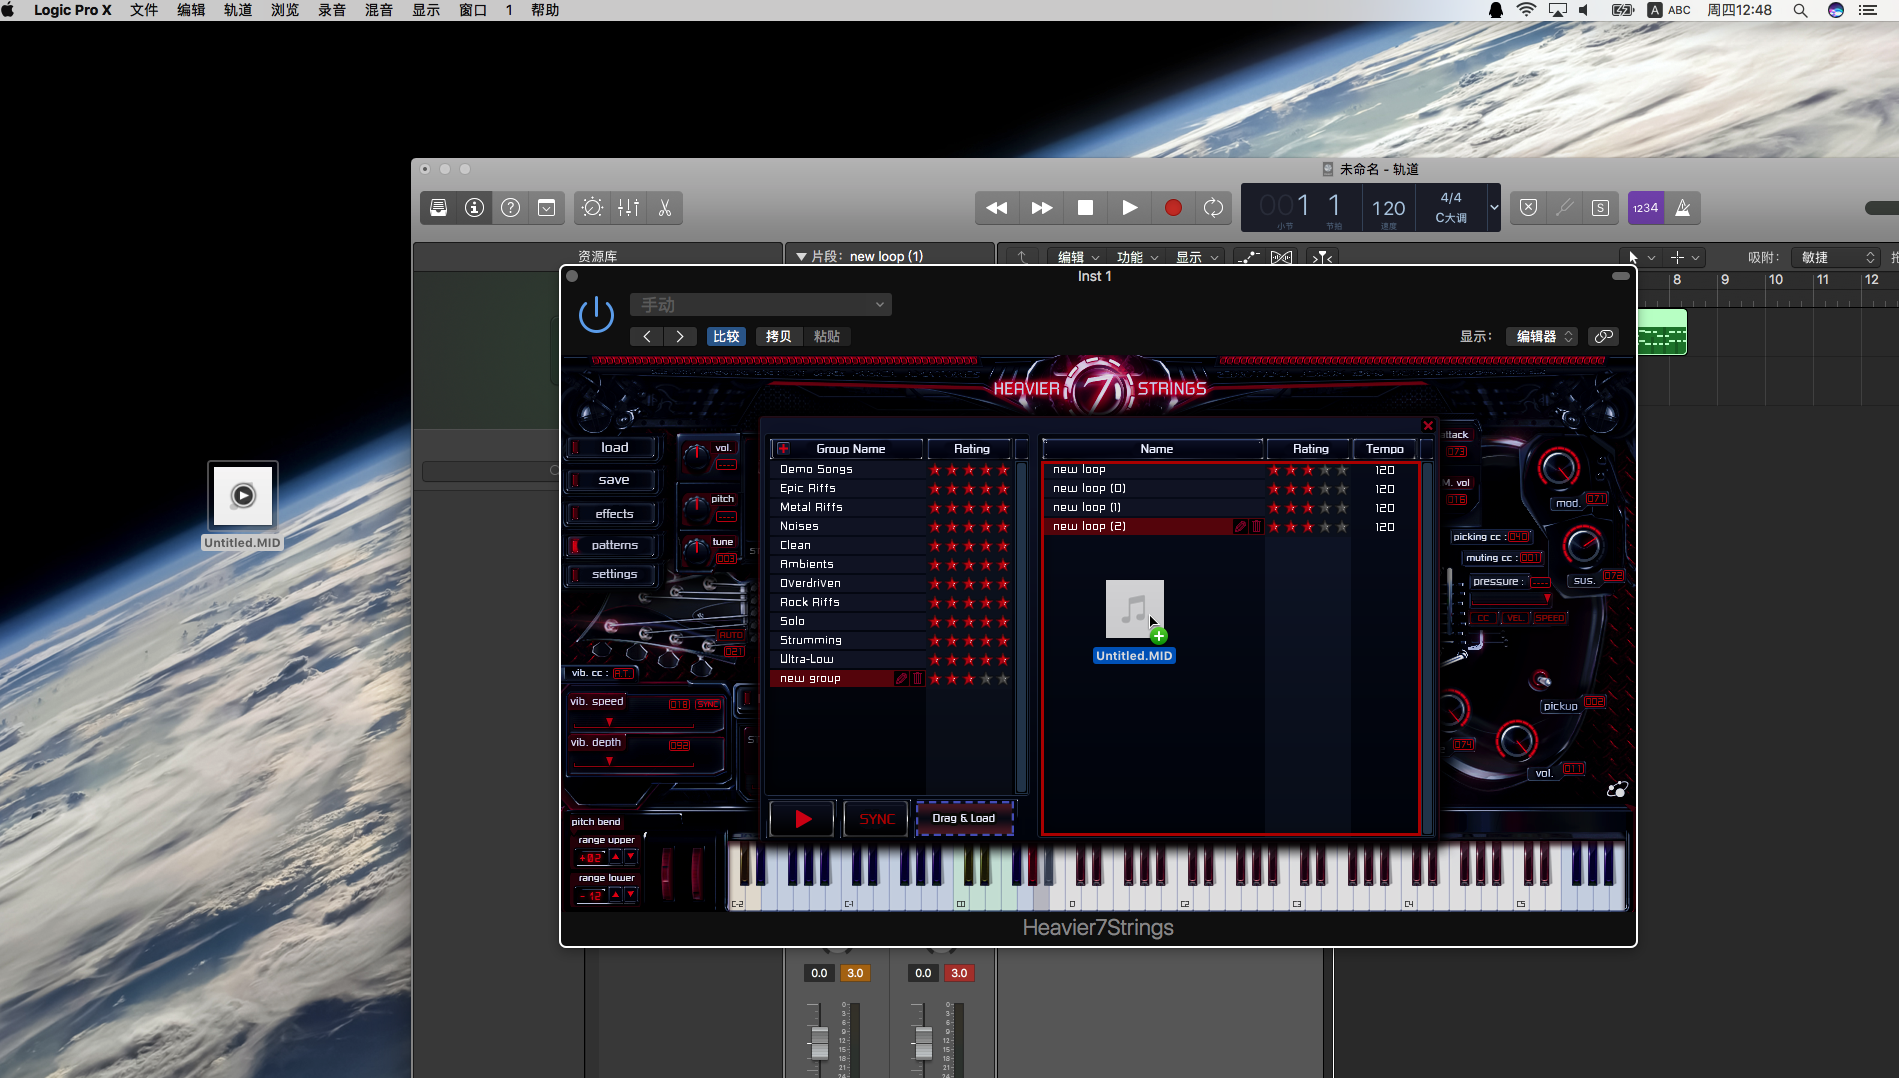Viewport: 1899px width, 1078px height.
Task: Open the Mixer sliders icon
Action: pyautogui.click(x=628, y=208)
